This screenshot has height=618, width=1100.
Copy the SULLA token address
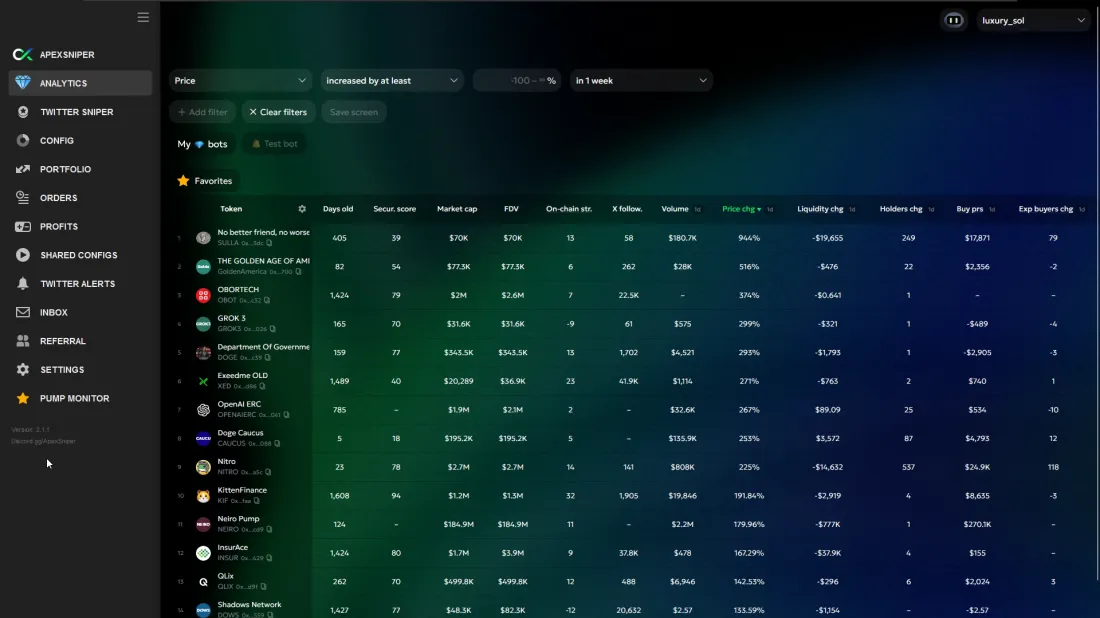(269, 243)
